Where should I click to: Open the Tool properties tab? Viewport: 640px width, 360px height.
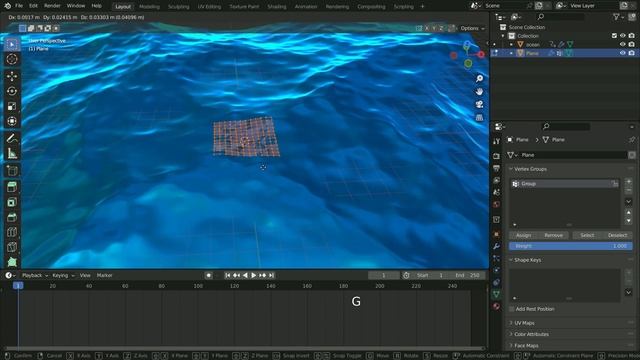click(x=496, y=141)
